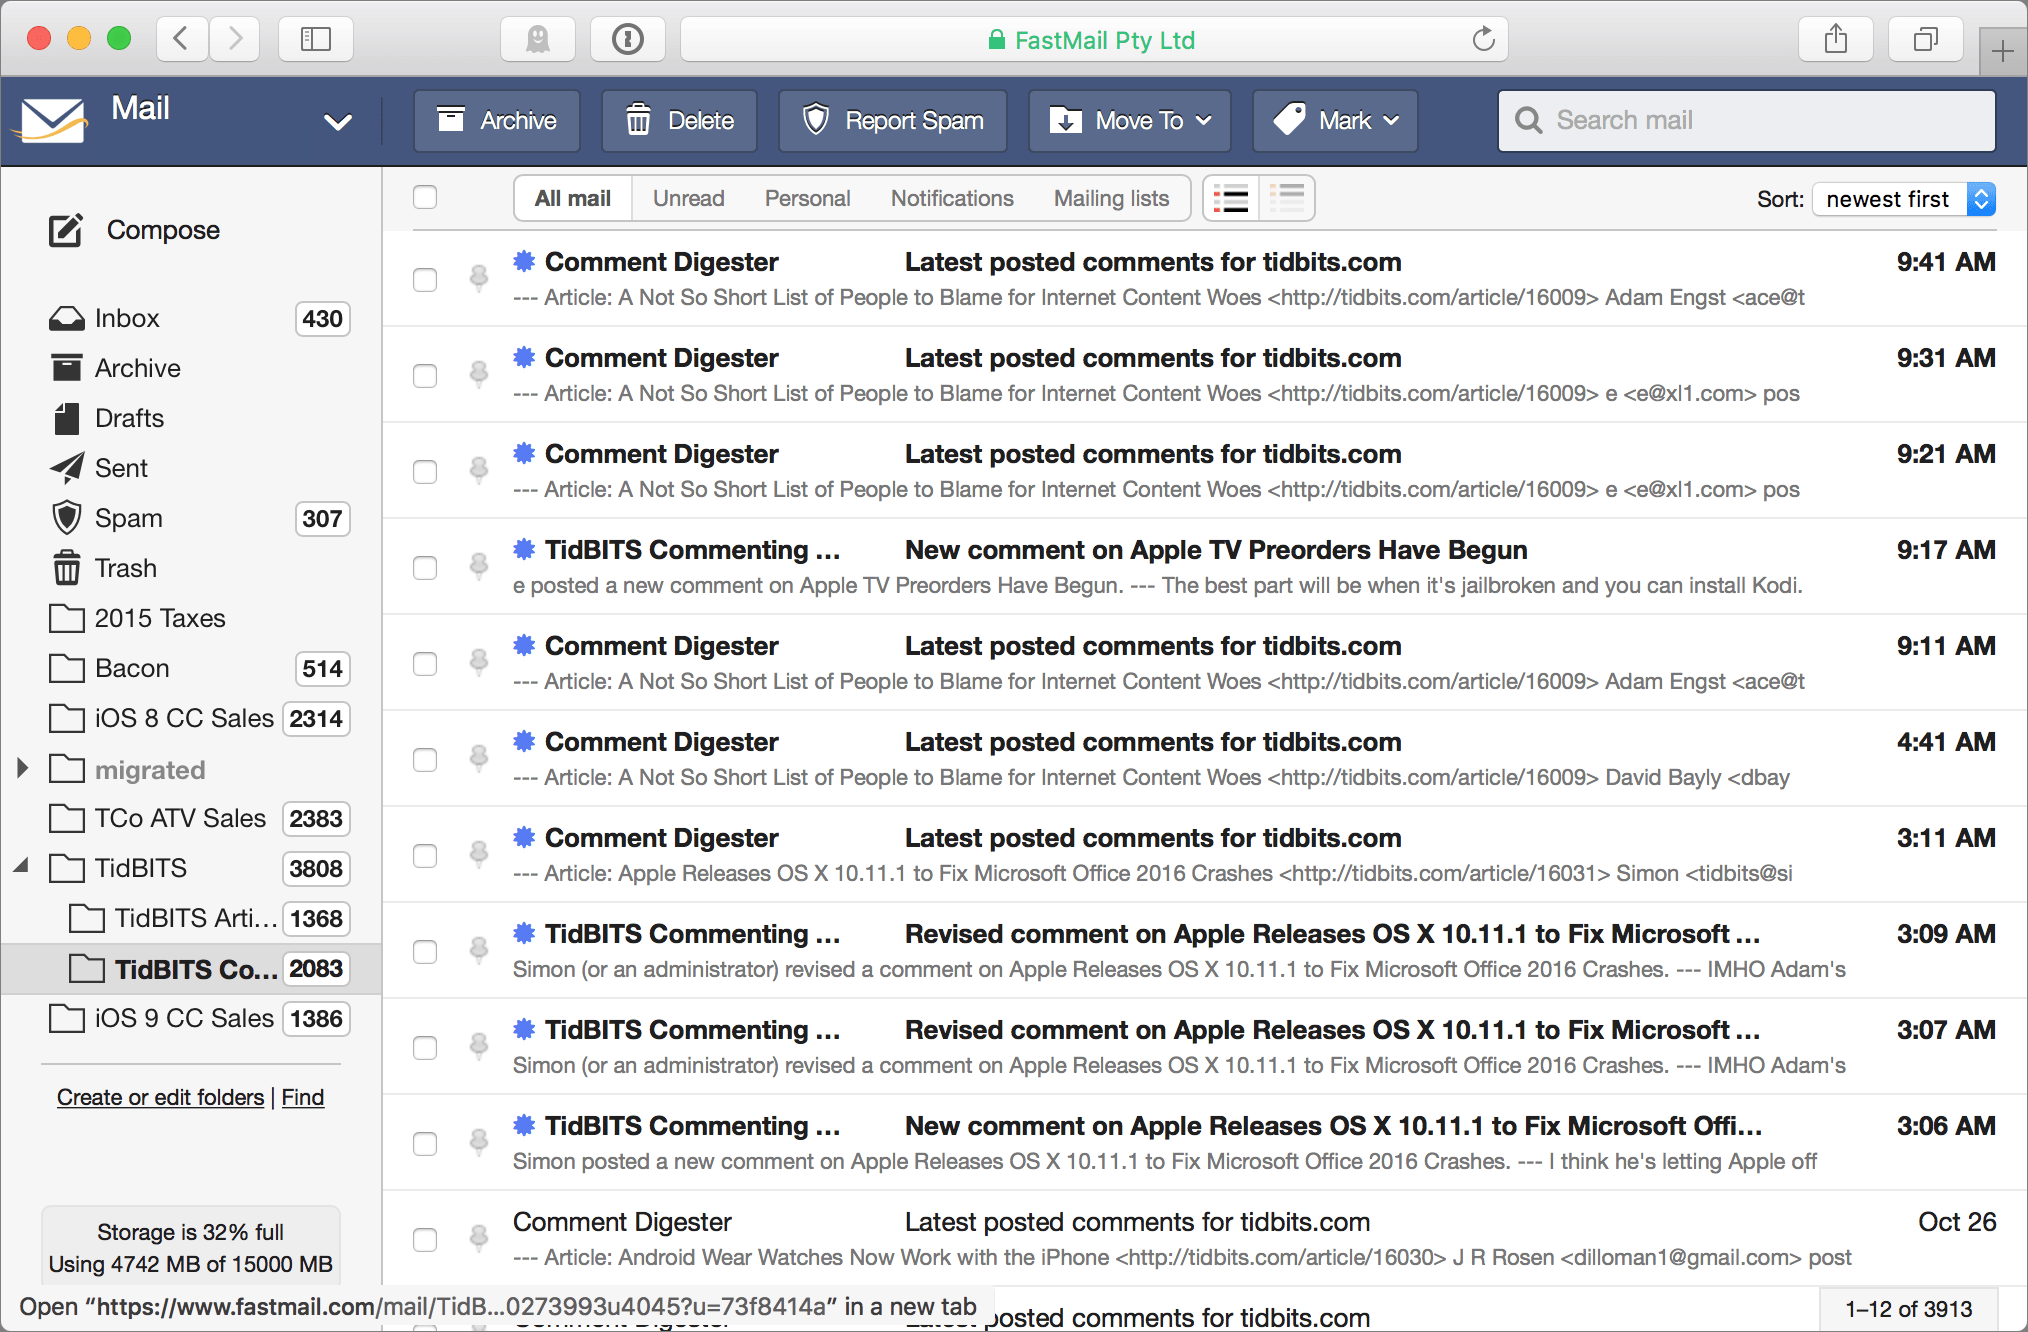Image resolution: width=2028 pixels, height=1332 pixels.
Task: Select the Archive toolbar icon
Action: coord(451,120)
